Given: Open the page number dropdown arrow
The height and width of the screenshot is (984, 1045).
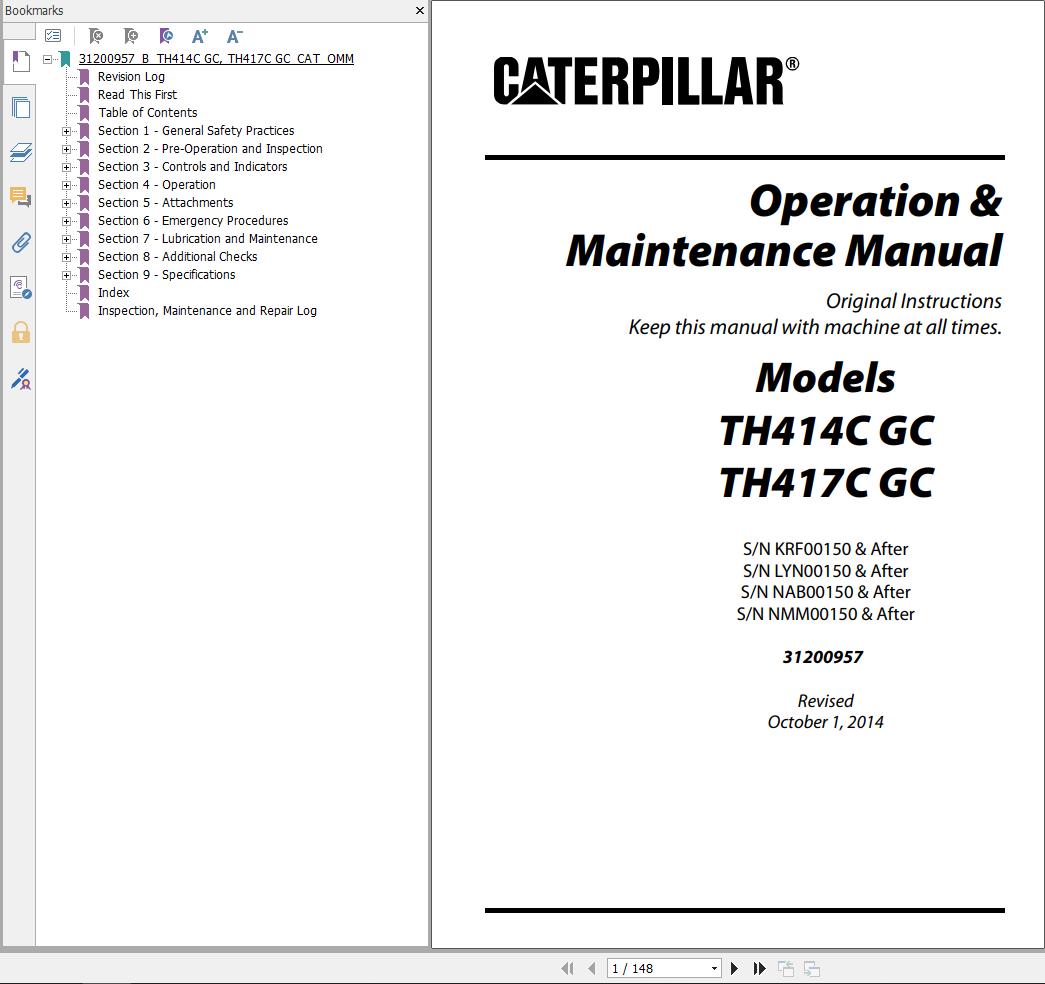Looking at the screenshot, I should [714, 968].
